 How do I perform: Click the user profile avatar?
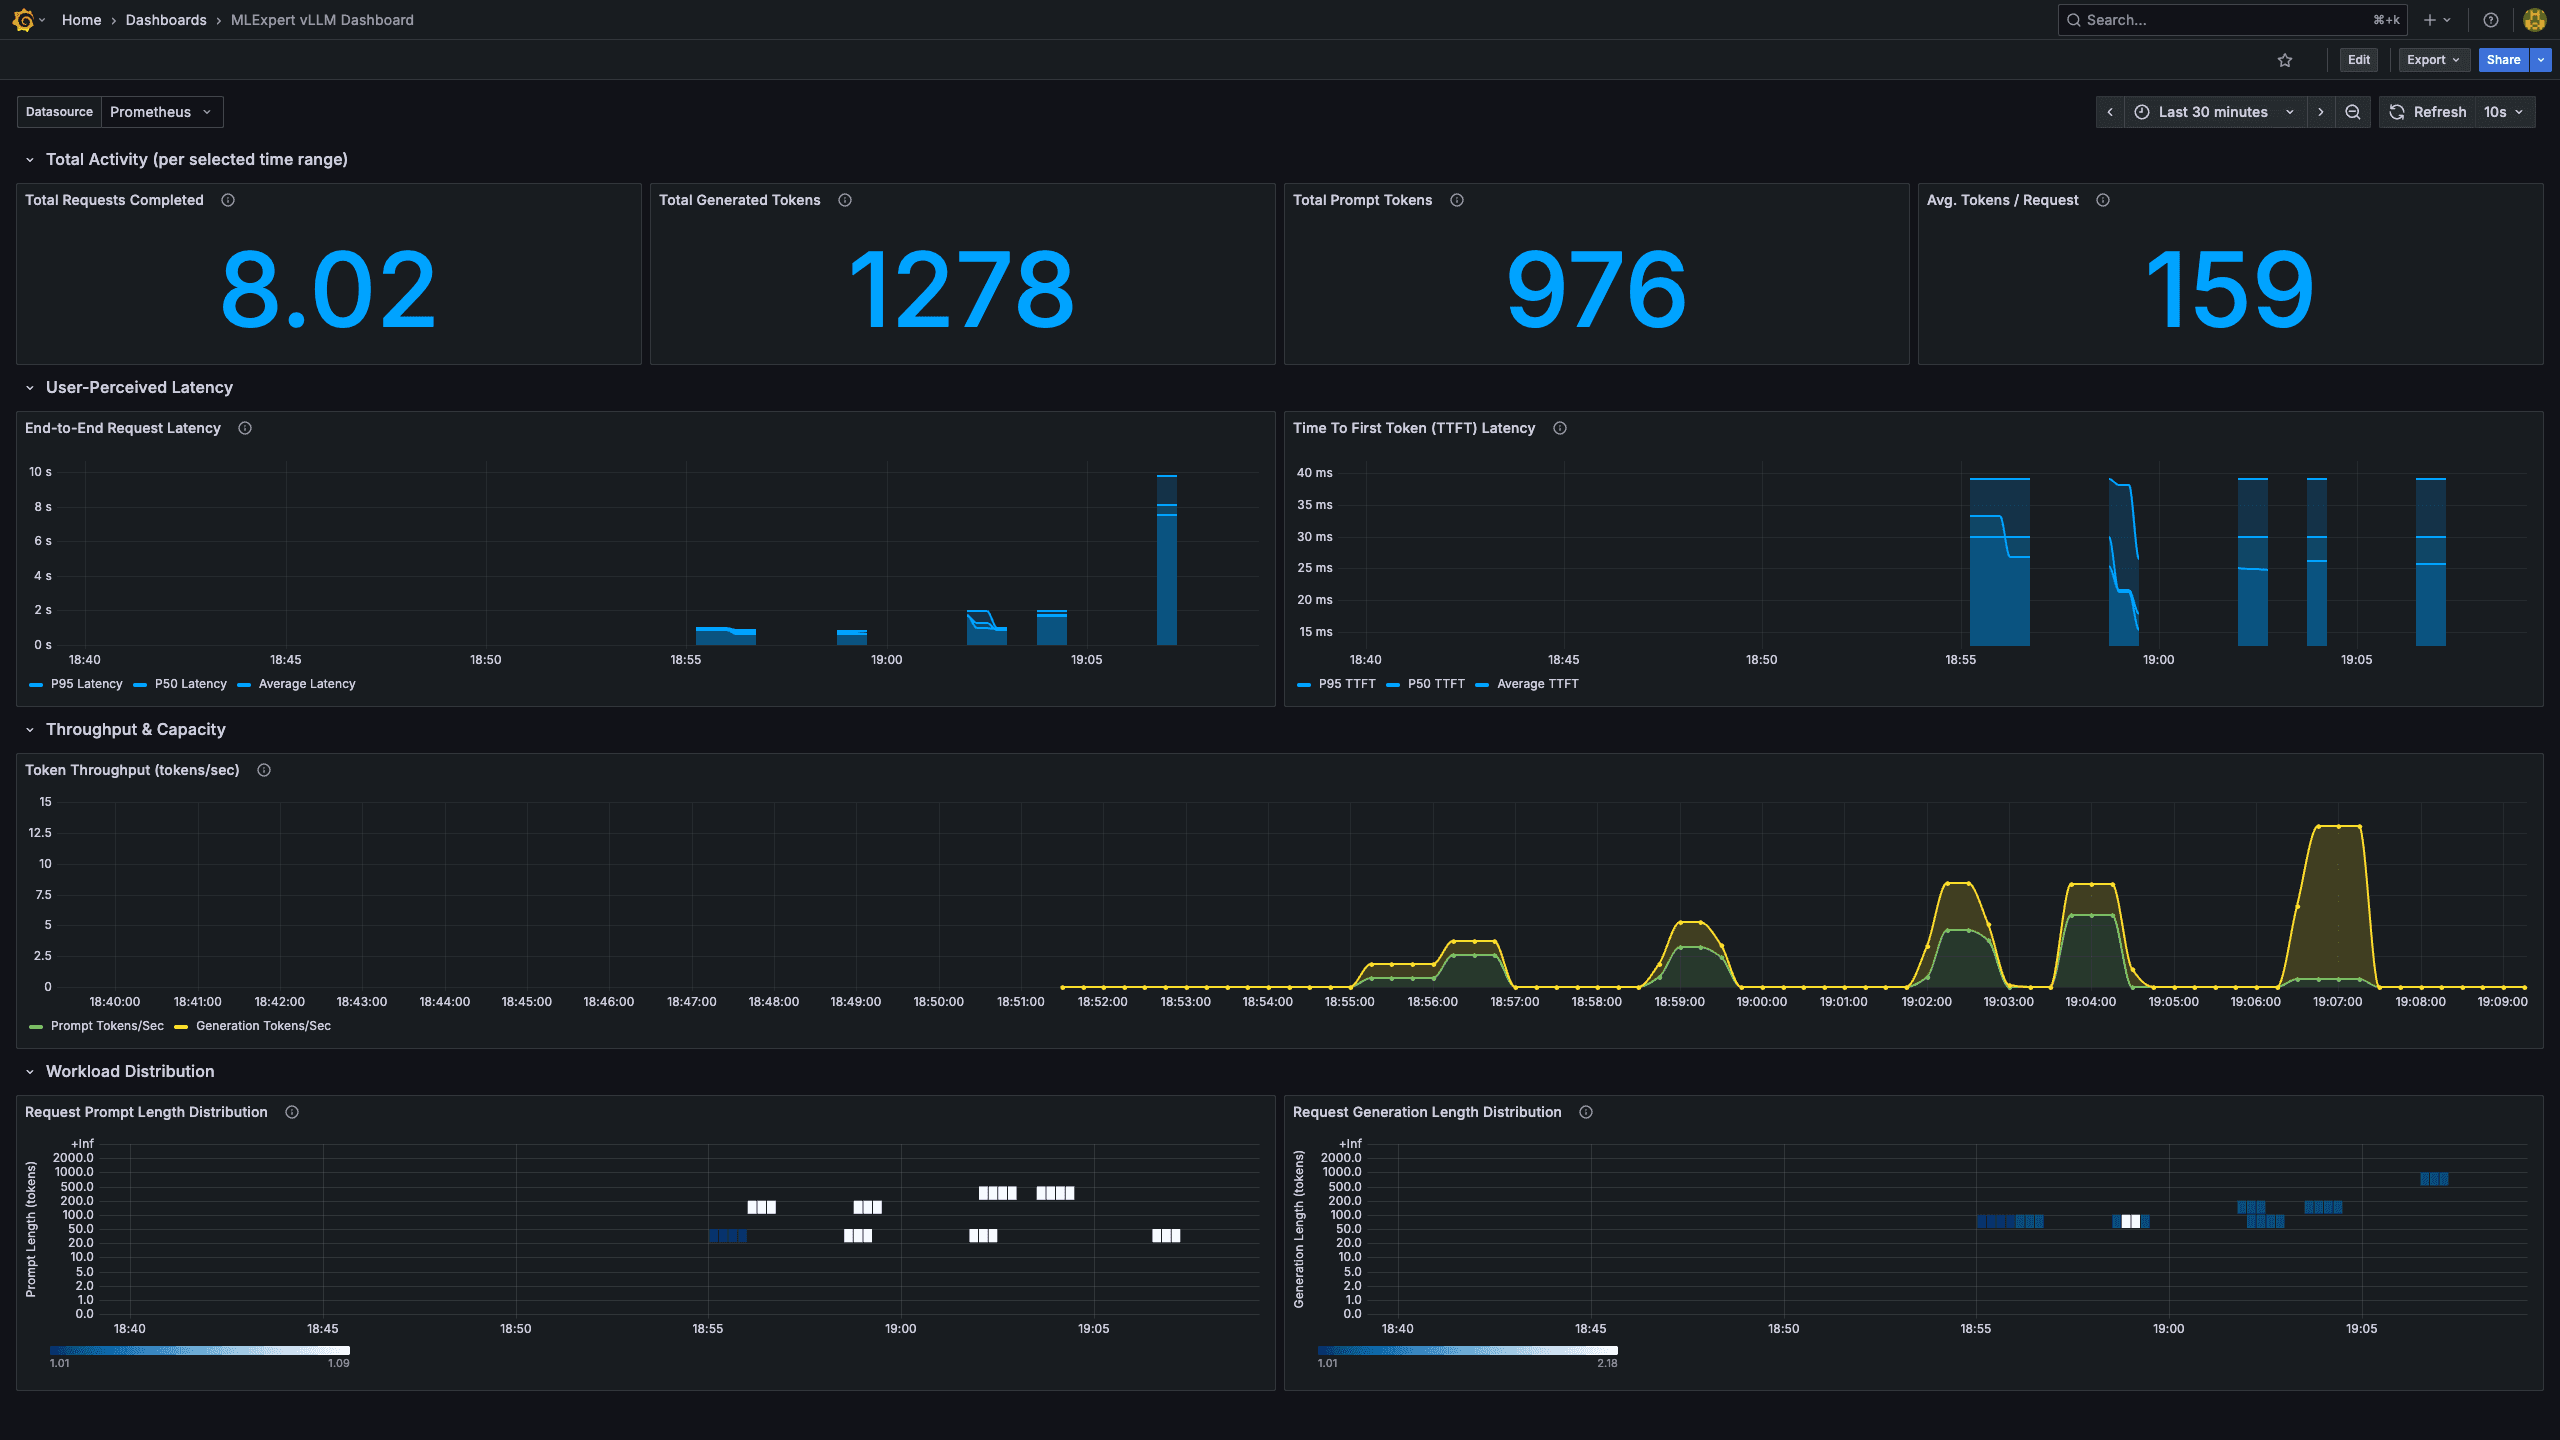(2535, 20)
